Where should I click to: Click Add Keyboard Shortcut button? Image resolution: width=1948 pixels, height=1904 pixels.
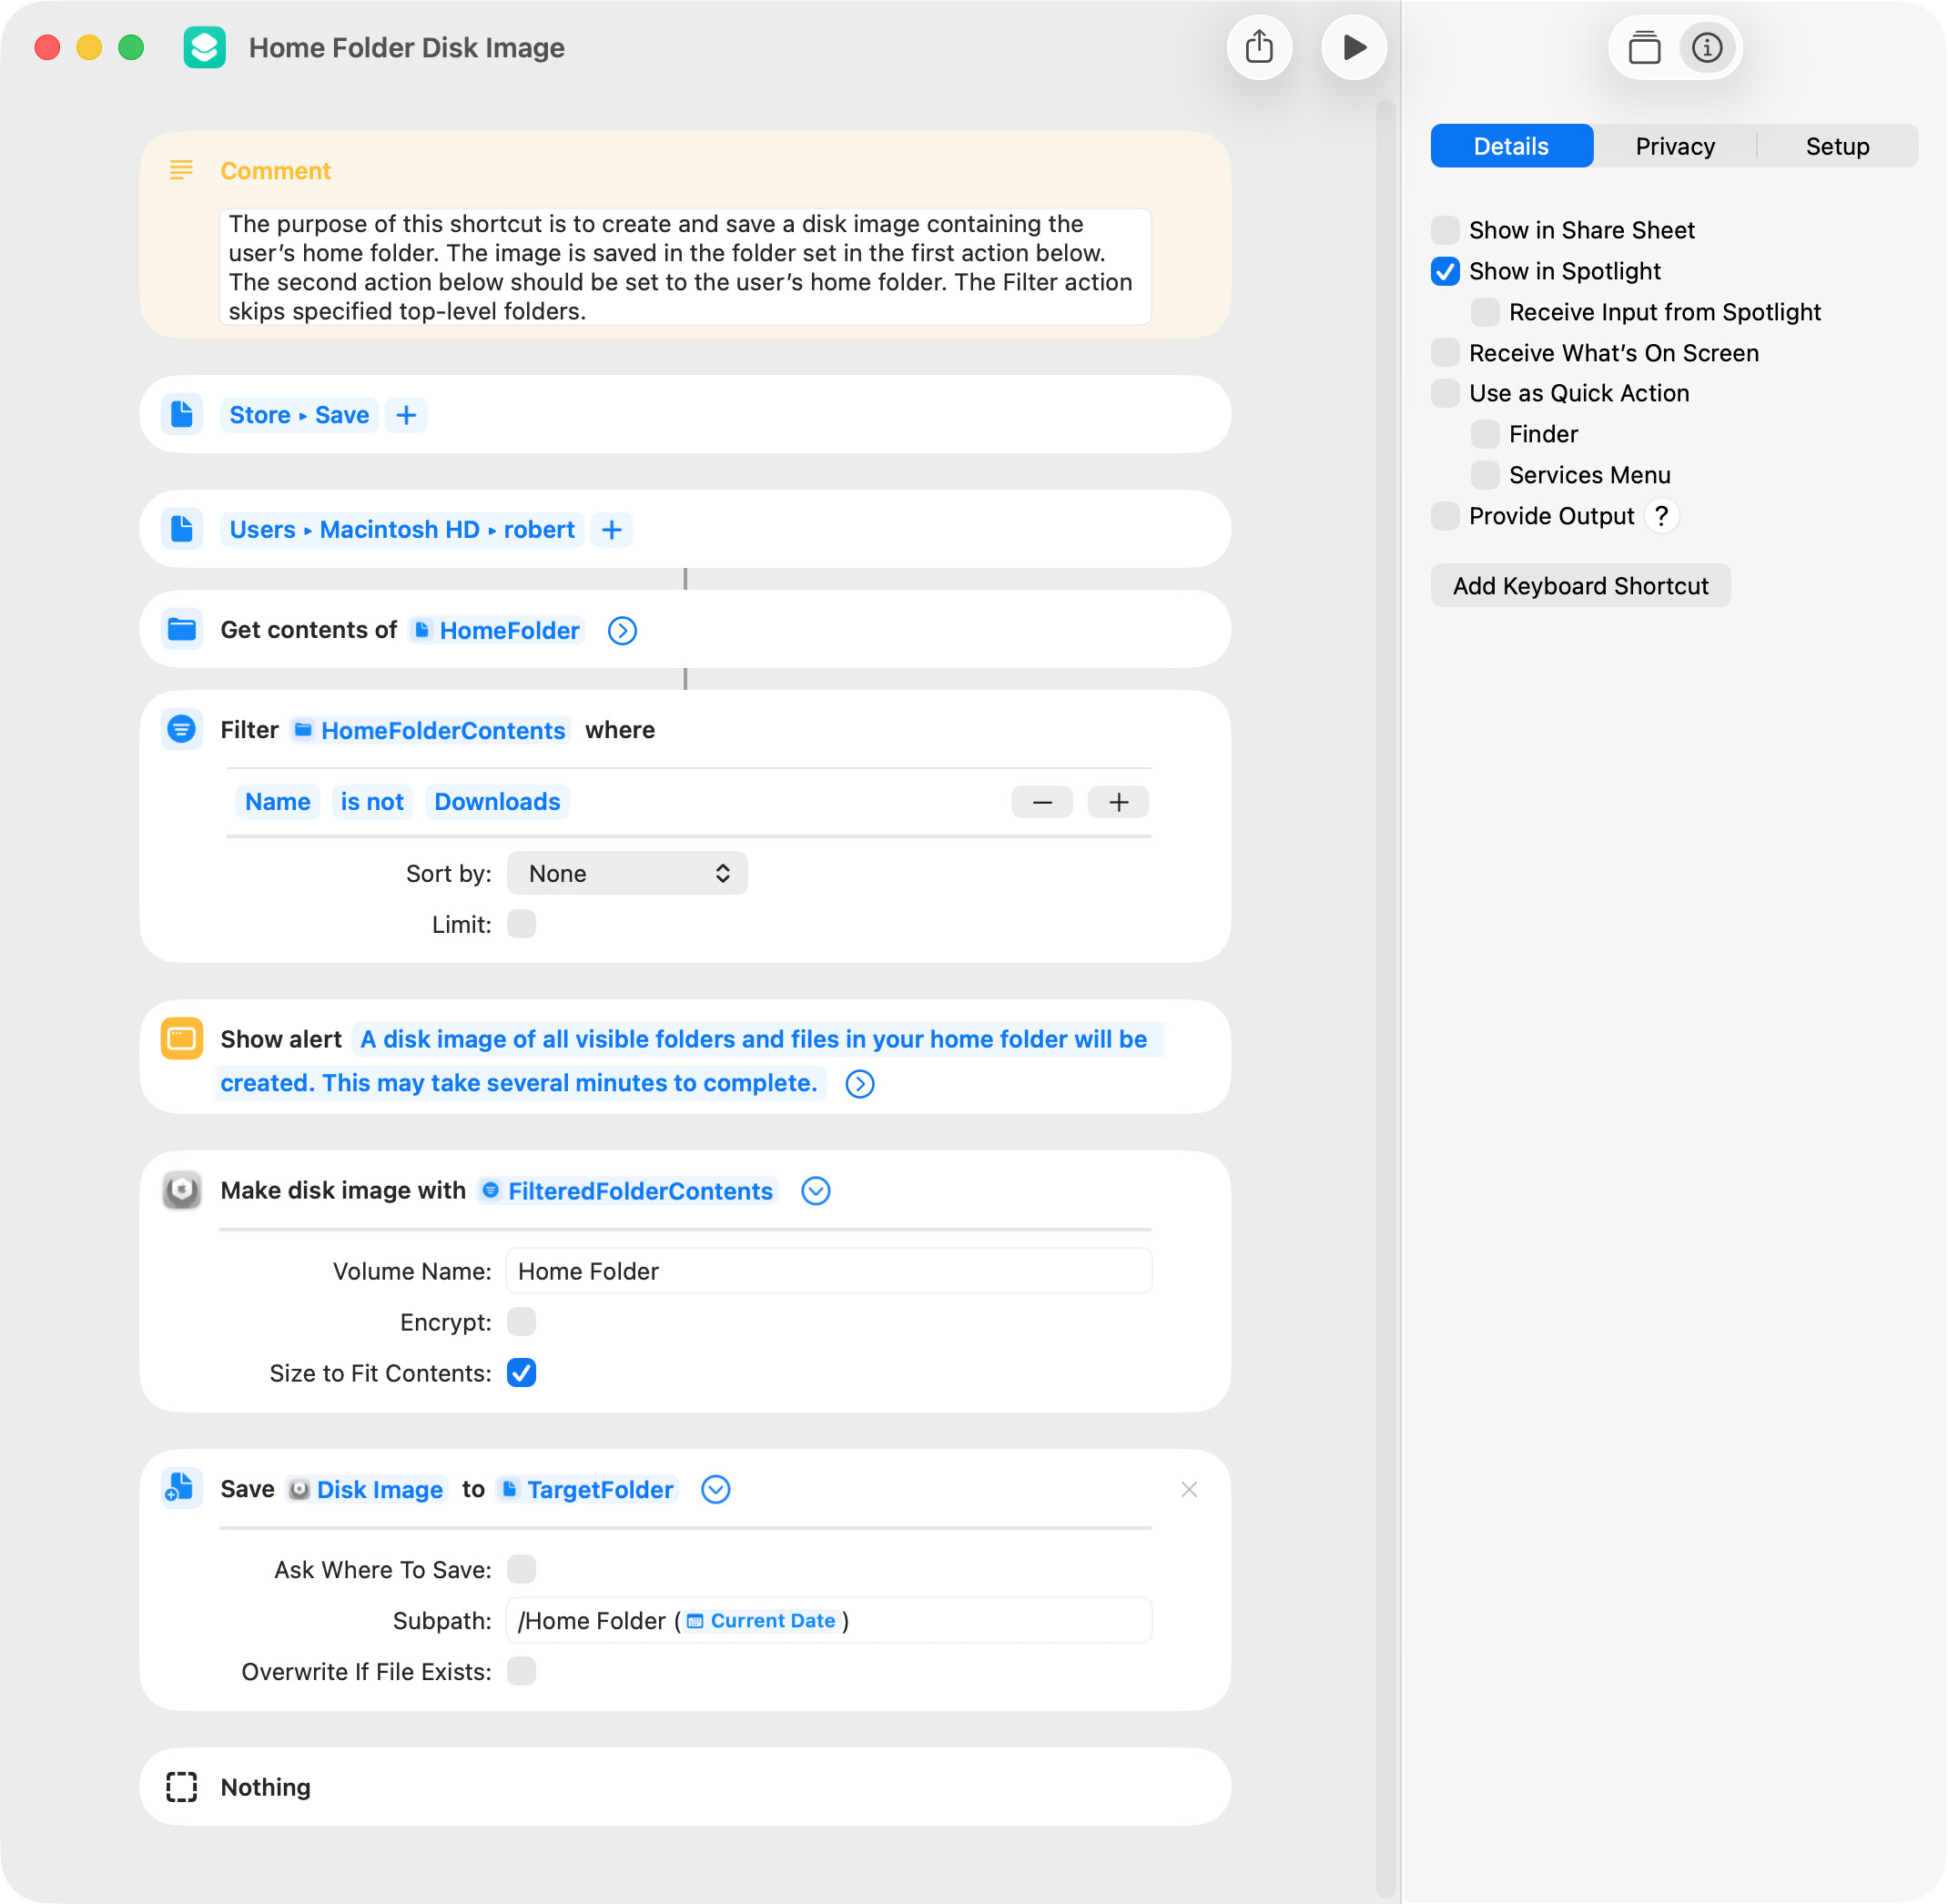1580,586
